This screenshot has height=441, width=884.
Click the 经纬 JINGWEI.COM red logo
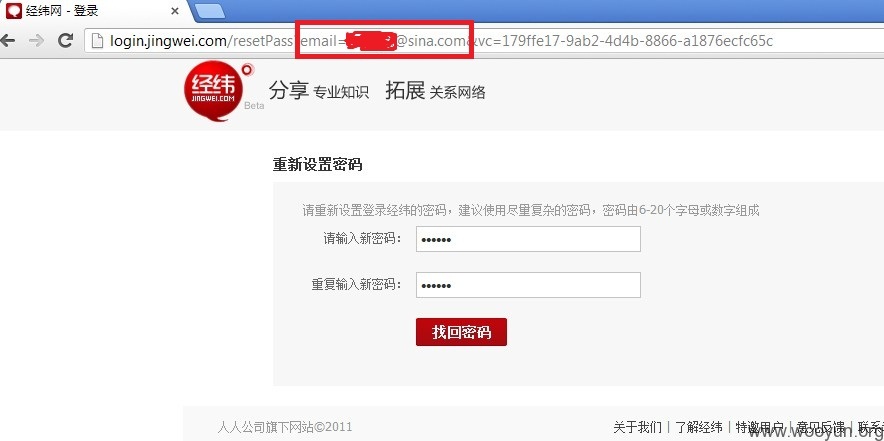click(x=217, y=91)
